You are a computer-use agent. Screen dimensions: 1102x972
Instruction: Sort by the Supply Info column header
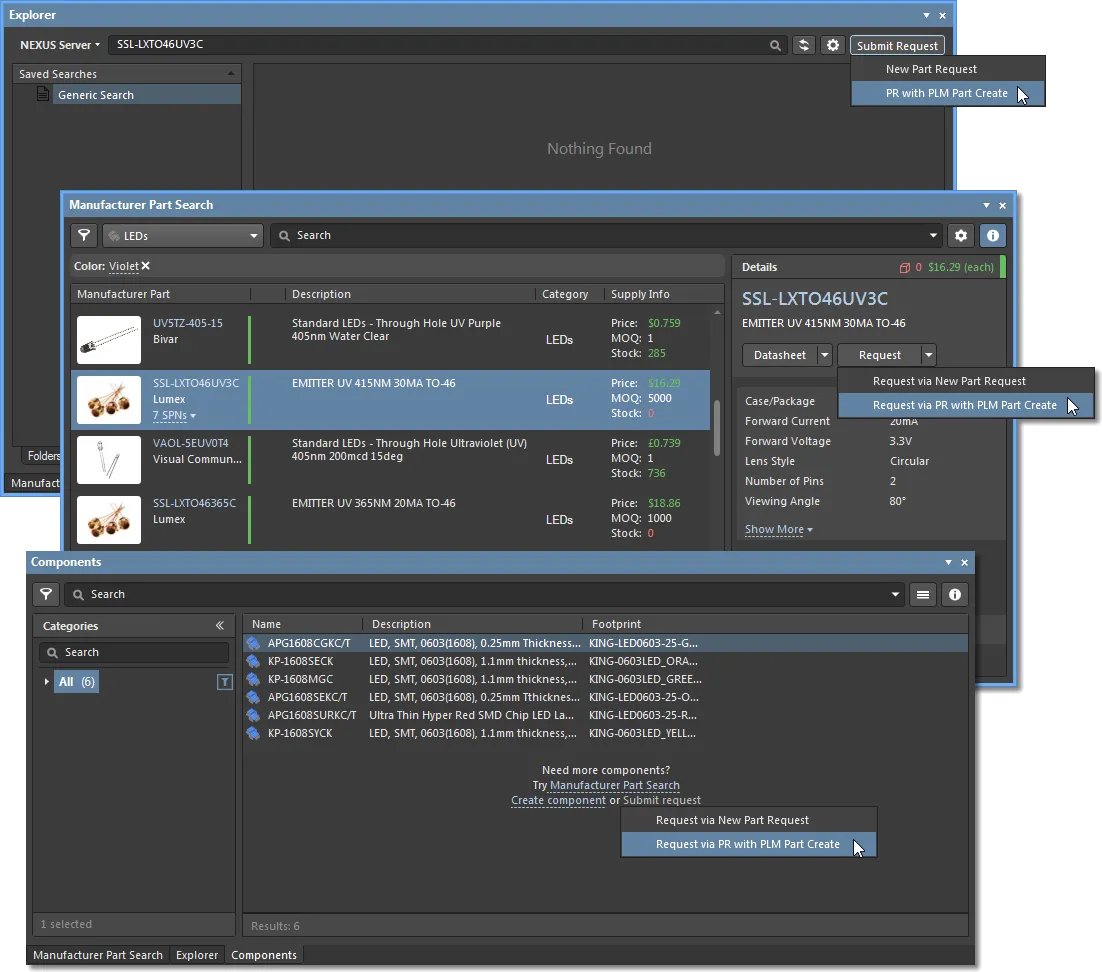[x=640, y=294]
